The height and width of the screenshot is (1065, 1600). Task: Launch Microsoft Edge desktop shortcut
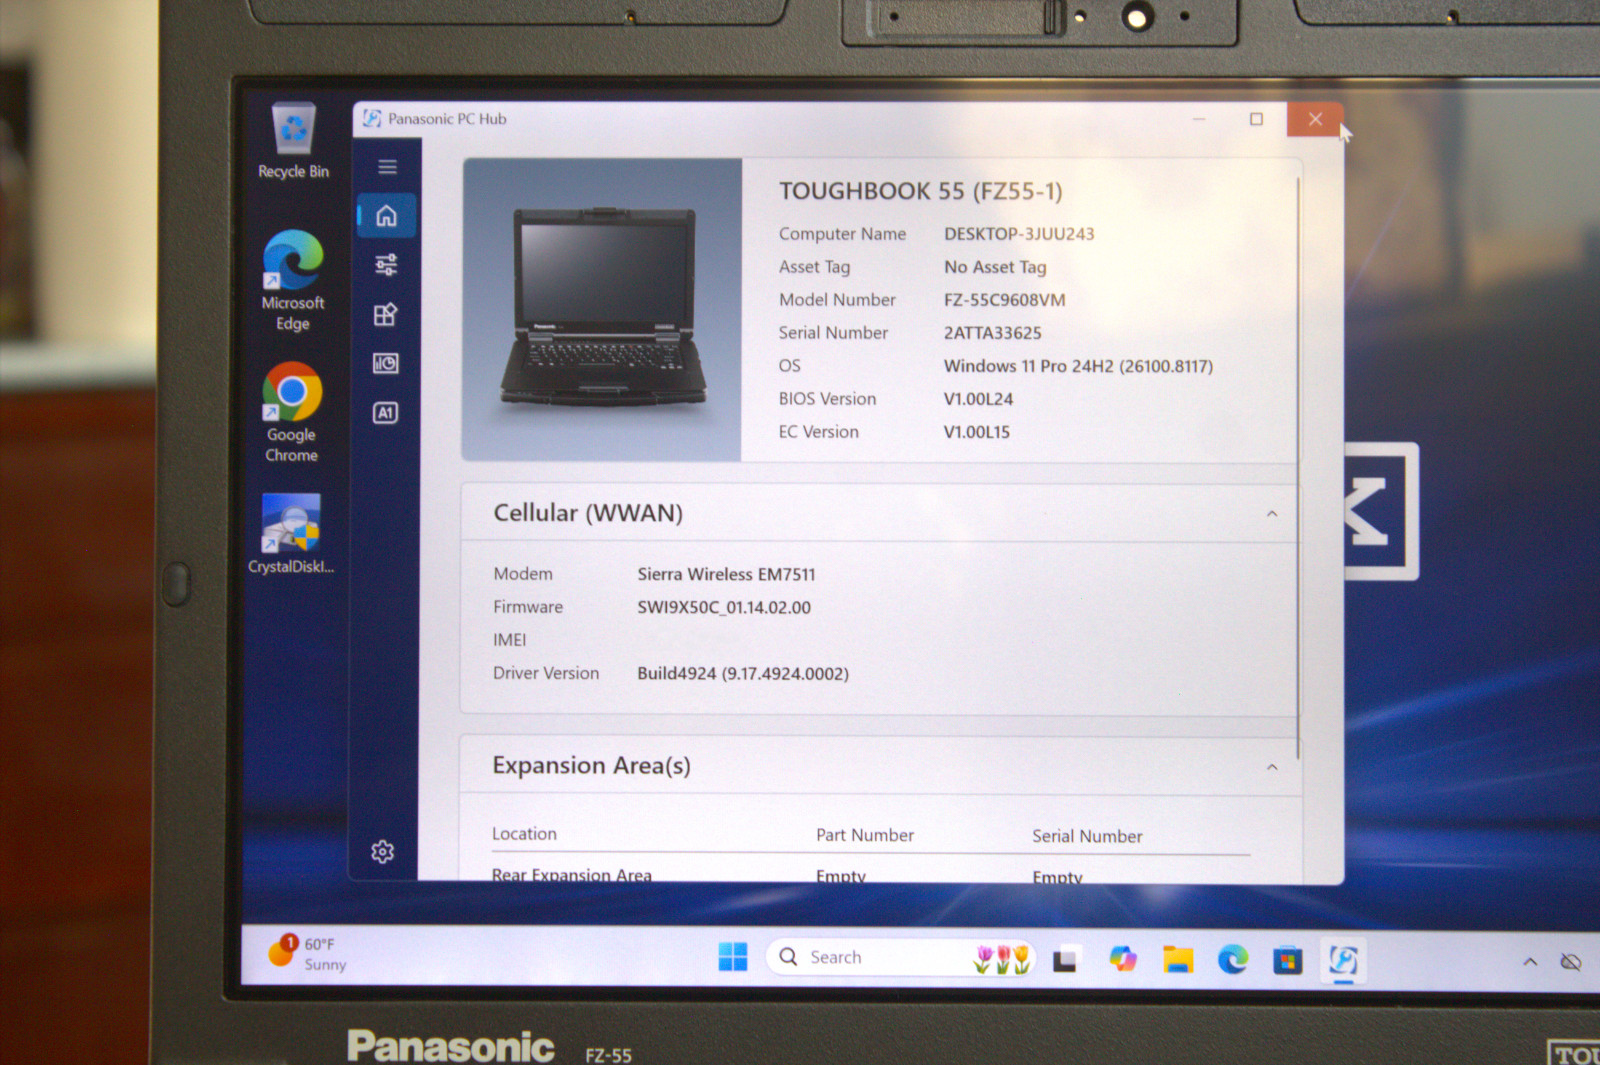[x=293, y=281]
